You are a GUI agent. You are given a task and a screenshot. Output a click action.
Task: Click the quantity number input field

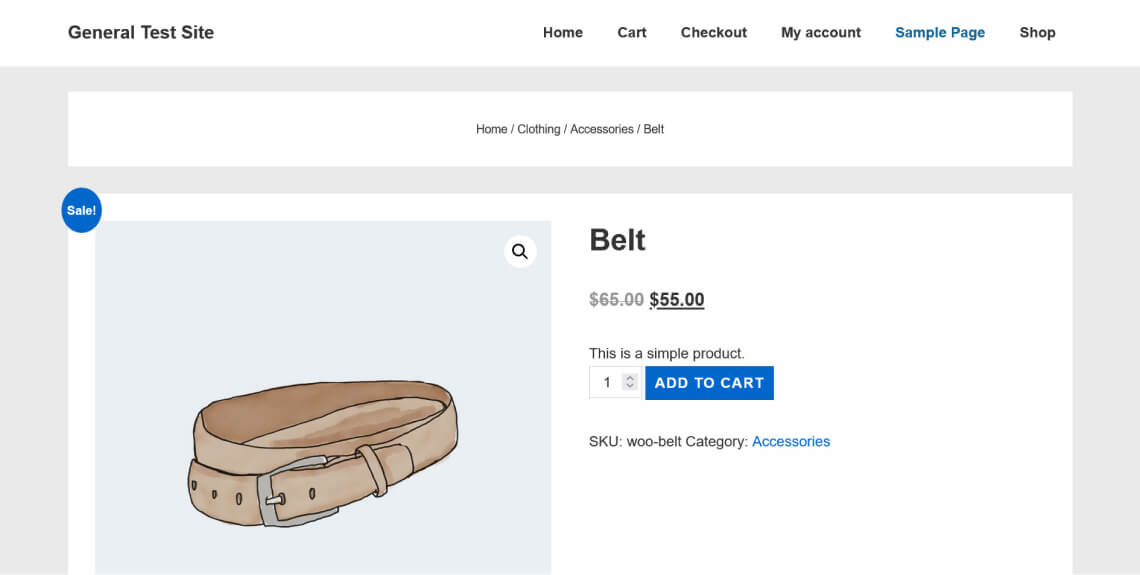[606, 383]
